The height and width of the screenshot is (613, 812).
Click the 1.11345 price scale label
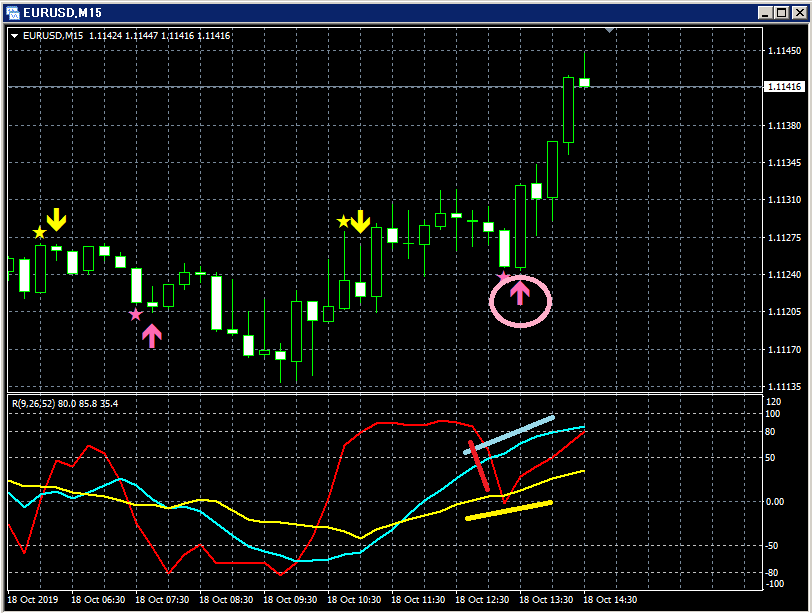[785, 163]
